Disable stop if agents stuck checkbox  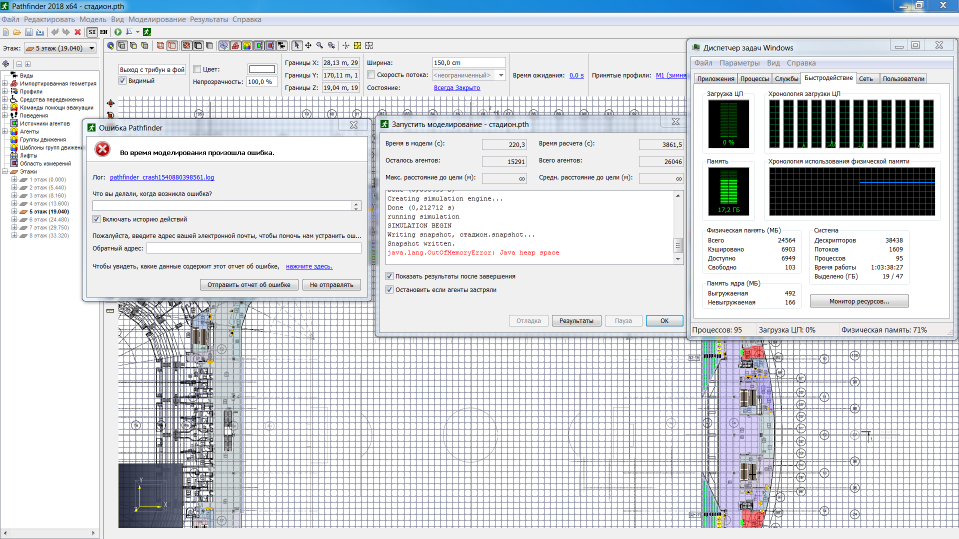390,289
